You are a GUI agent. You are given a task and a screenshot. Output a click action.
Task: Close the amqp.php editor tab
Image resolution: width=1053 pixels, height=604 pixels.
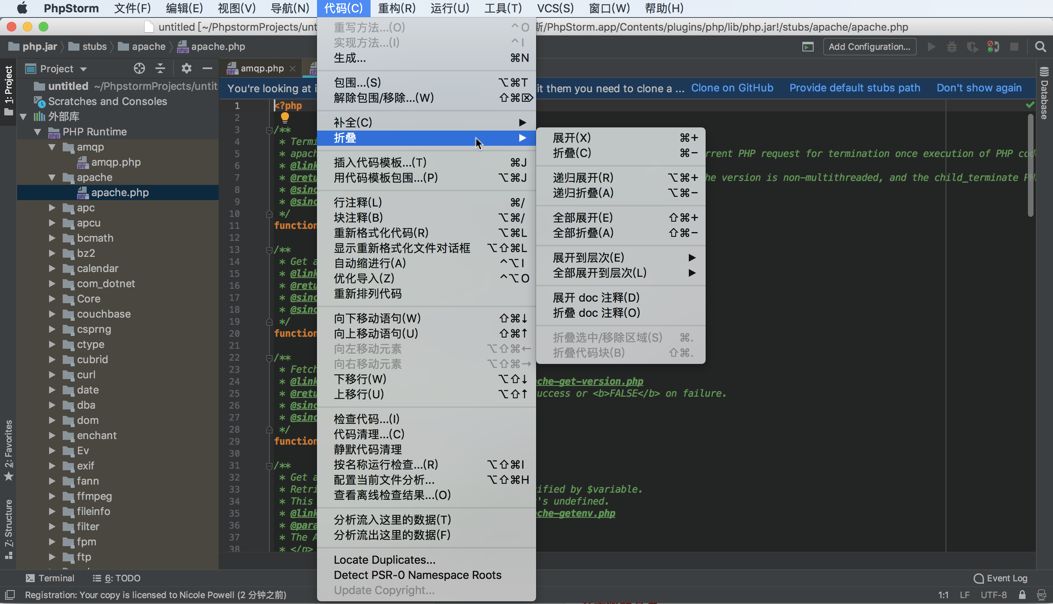pyautogui.click(x=293, y=69)
